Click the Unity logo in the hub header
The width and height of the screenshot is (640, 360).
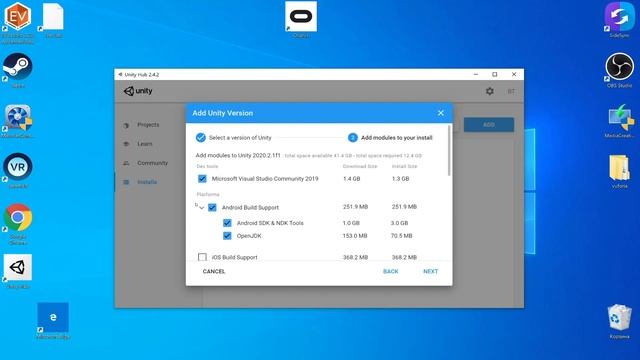[x=138, y=91]
